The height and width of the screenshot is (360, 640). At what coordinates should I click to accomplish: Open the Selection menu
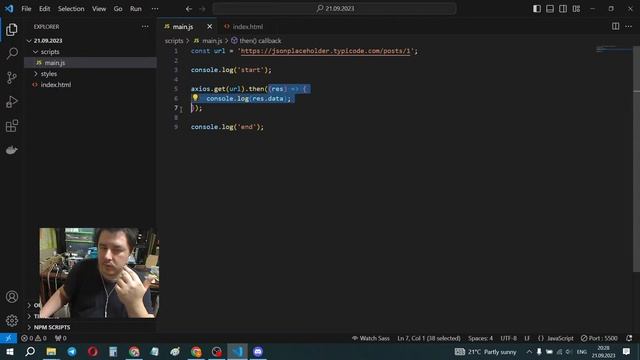[x=71, y=9]
